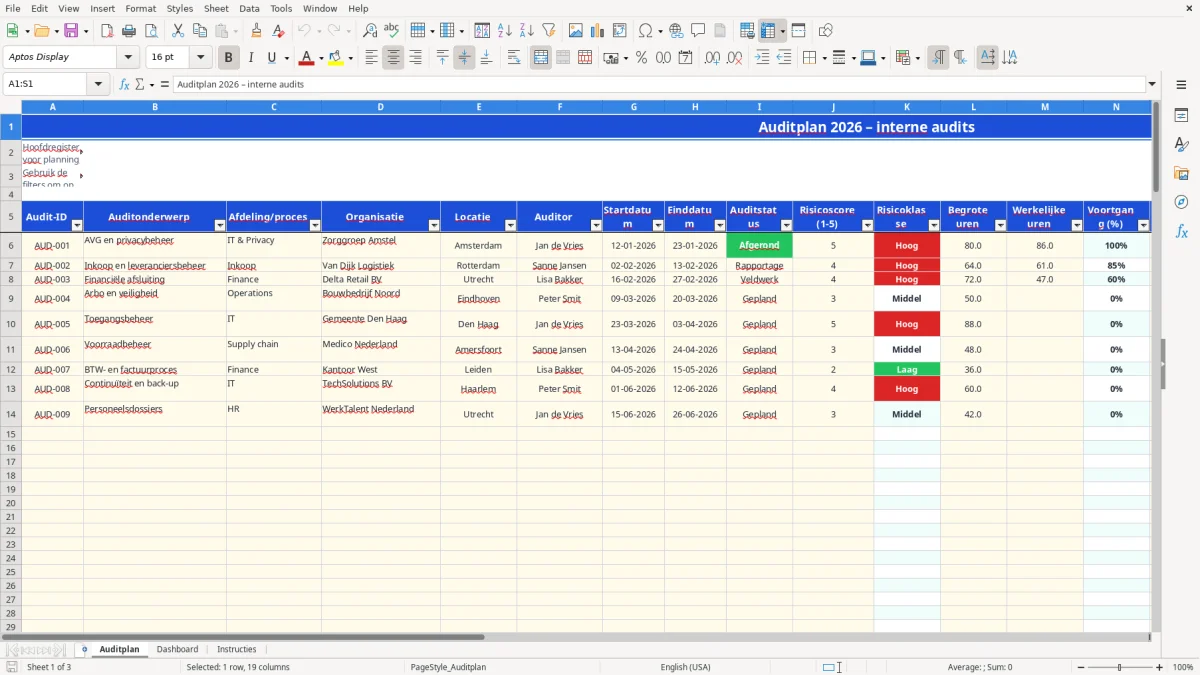Insert a hyperlink

click(x=676, y=31)
